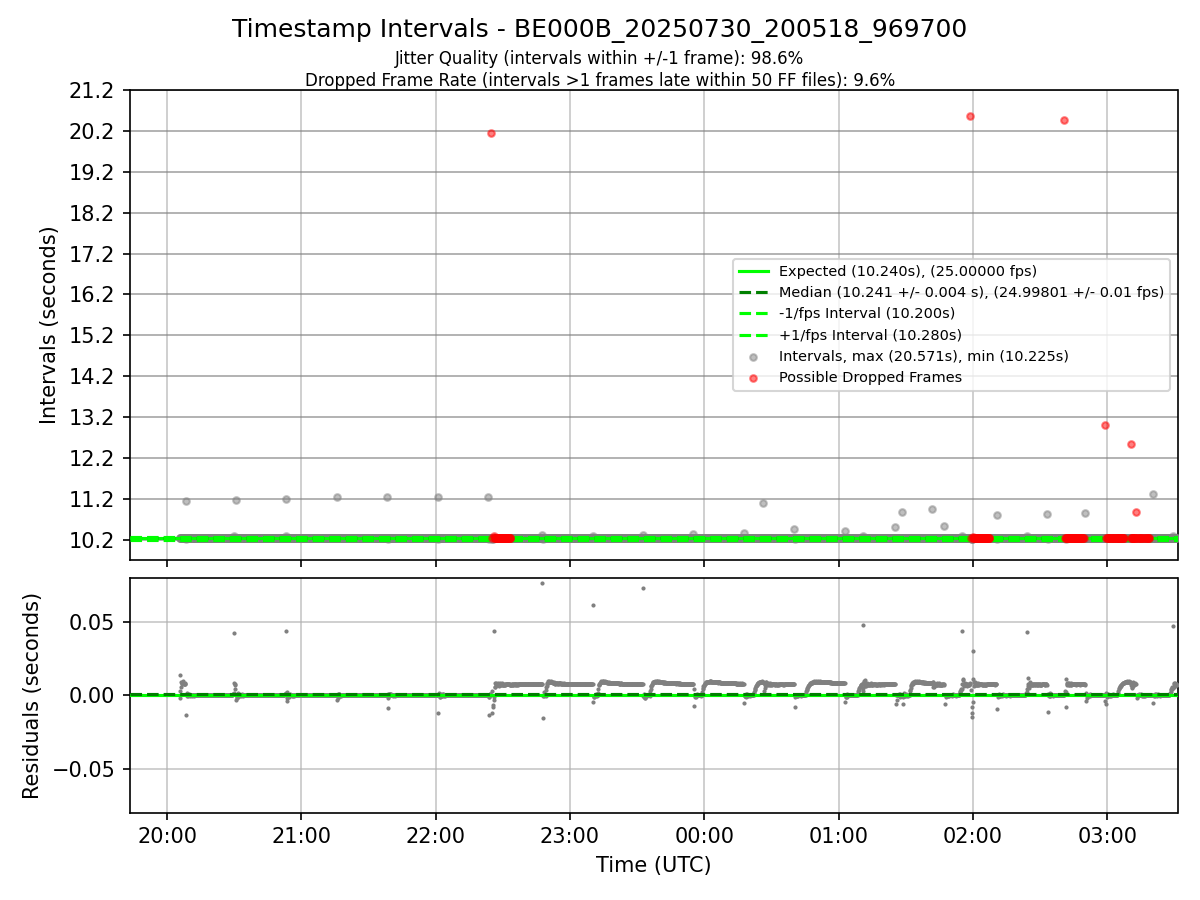Click the x-axis tick label '00:00'
The height and width of the screenshot is (900, 1200).
704,834
